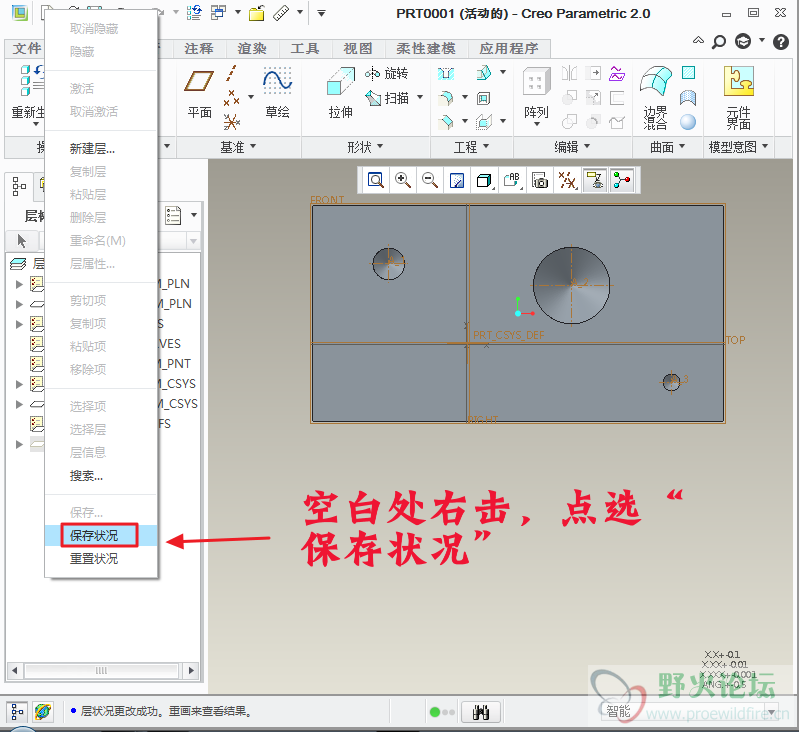Click the Round tool icon
This screenshot has width=799, height=732.
point(446,98)
